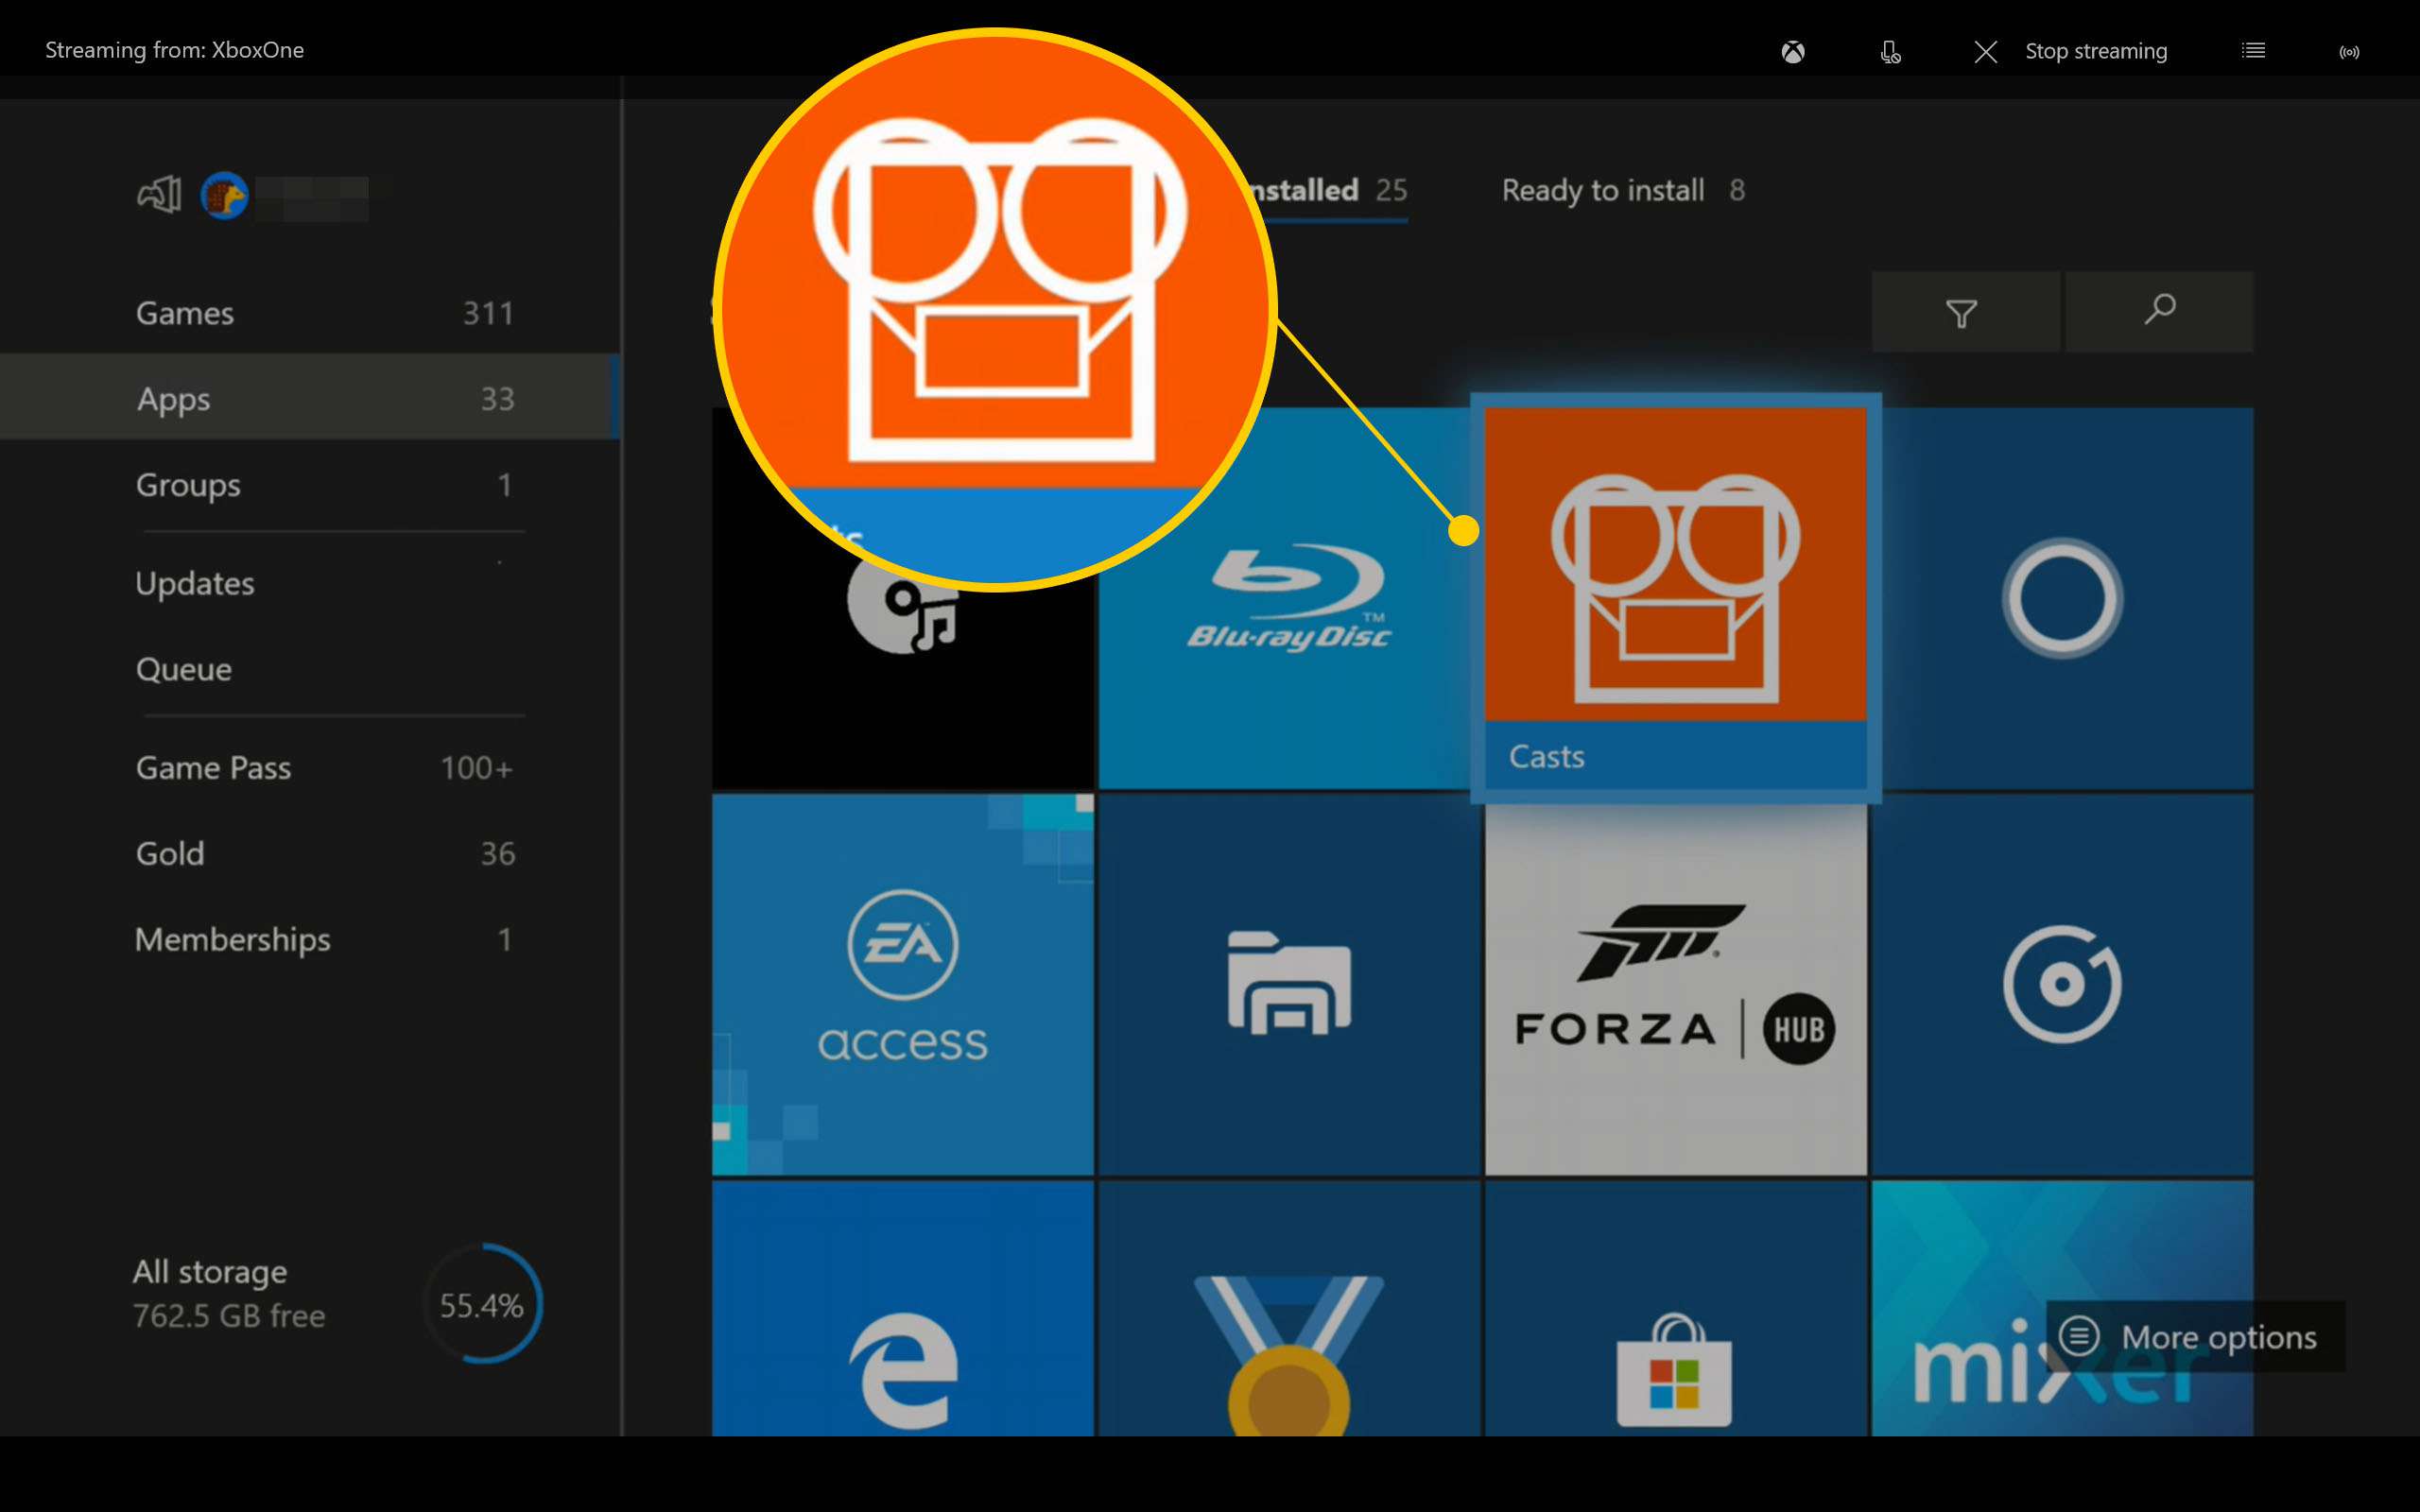This screenshot has height=1512, width=2420.
Task: Launch the EA Access app tile
Action: coord(903,984)
